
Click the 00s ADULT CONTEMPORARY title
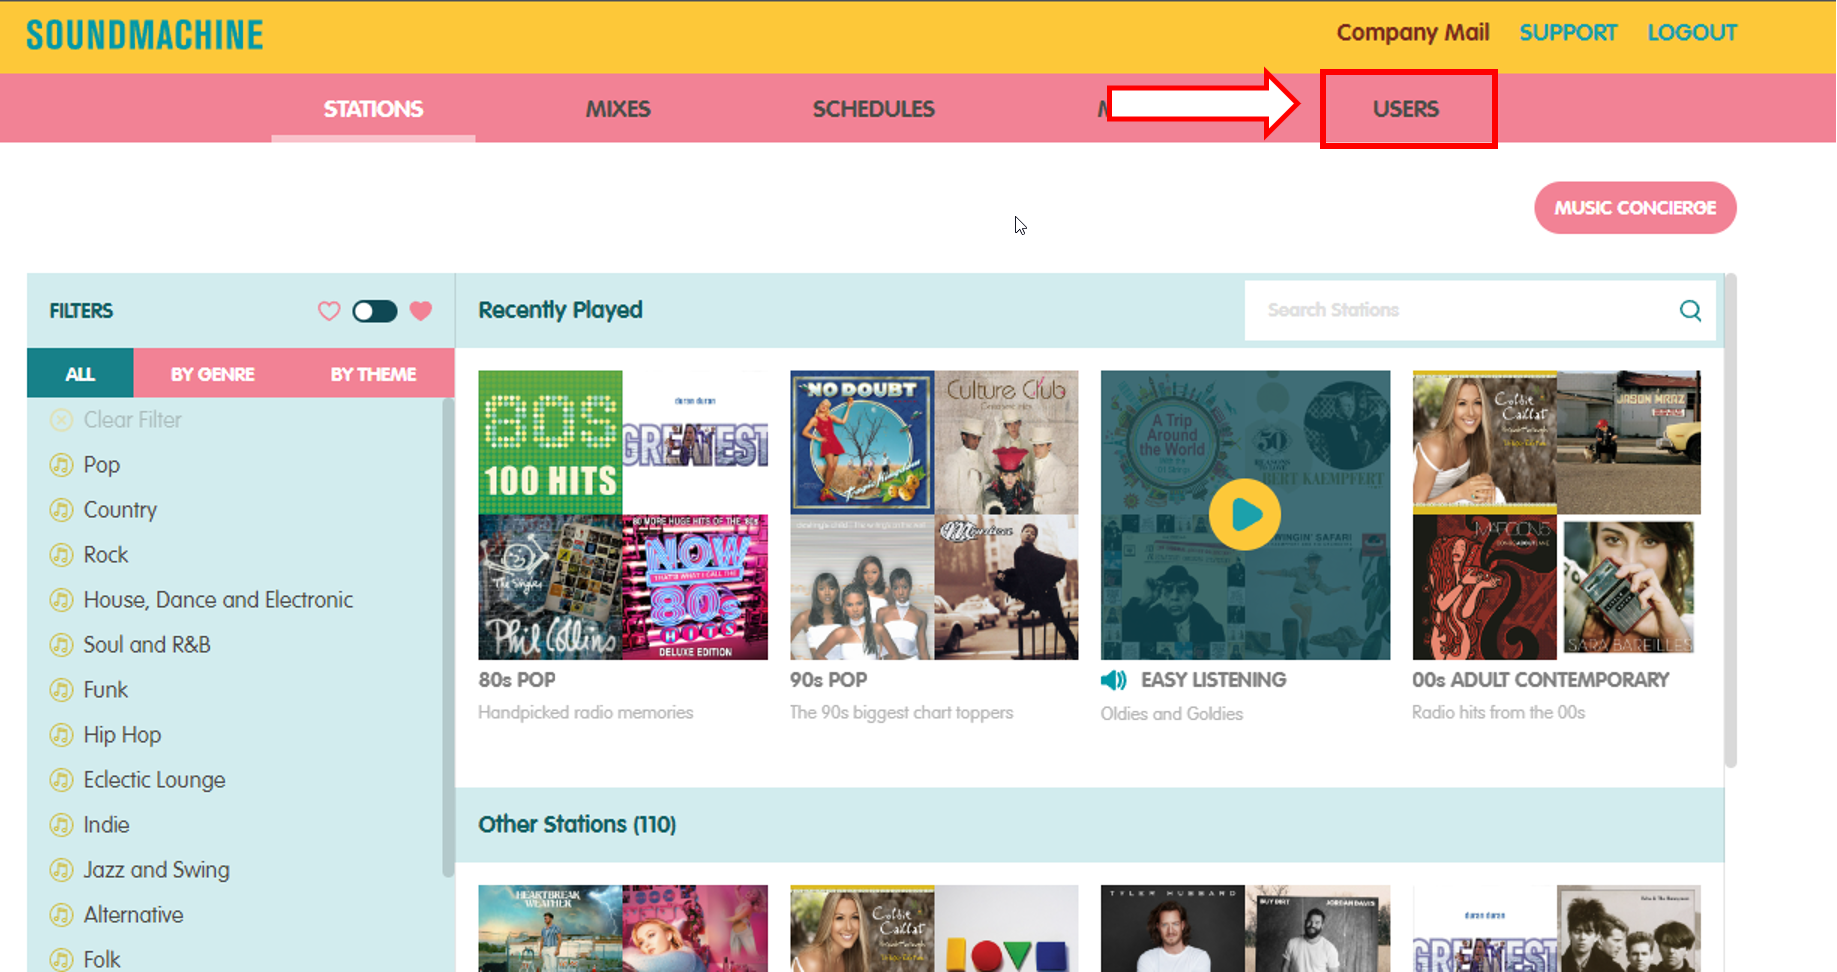point(1540,680)
